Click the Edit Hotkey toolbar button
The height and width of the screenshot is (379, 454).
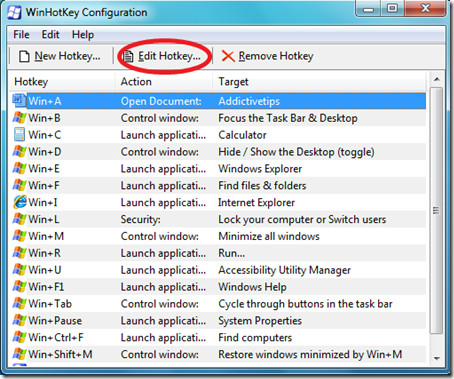click(x=161, y=56)
